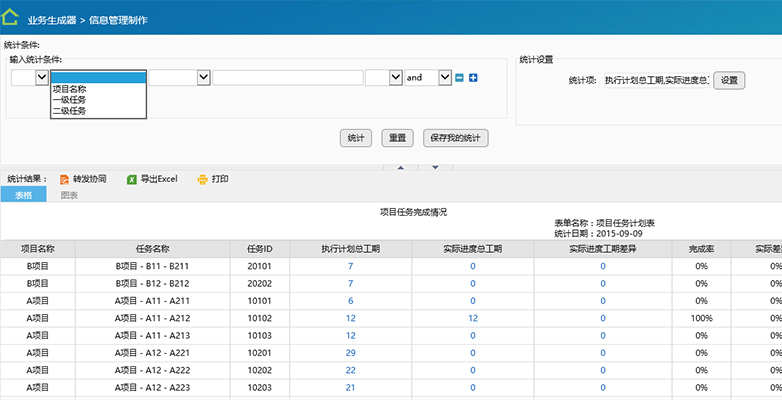Remove condition row with the minus icon
Viewport: 782px width, 400px height.
[x=459, y=78]
